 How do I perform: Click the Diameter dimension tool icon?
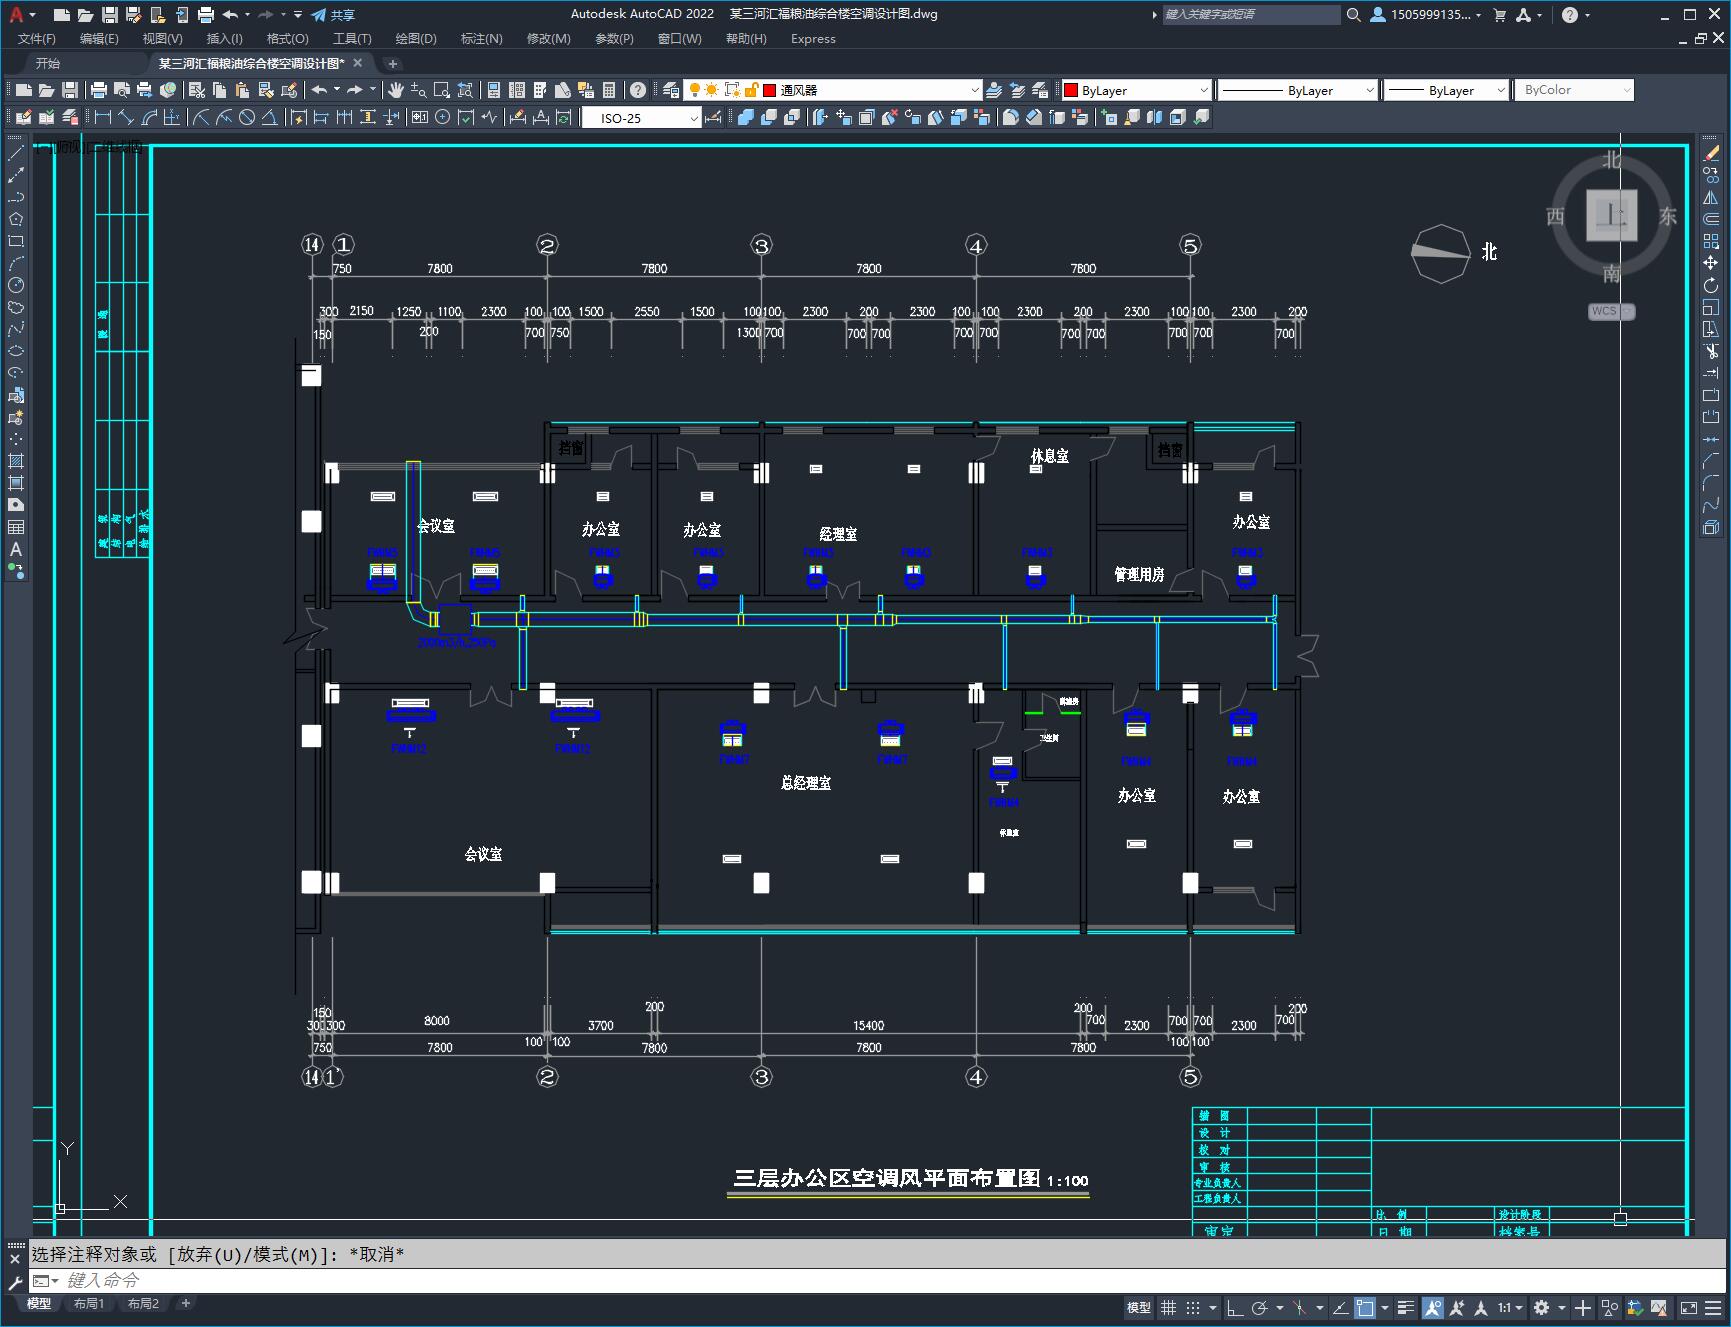tap(246, 118)
